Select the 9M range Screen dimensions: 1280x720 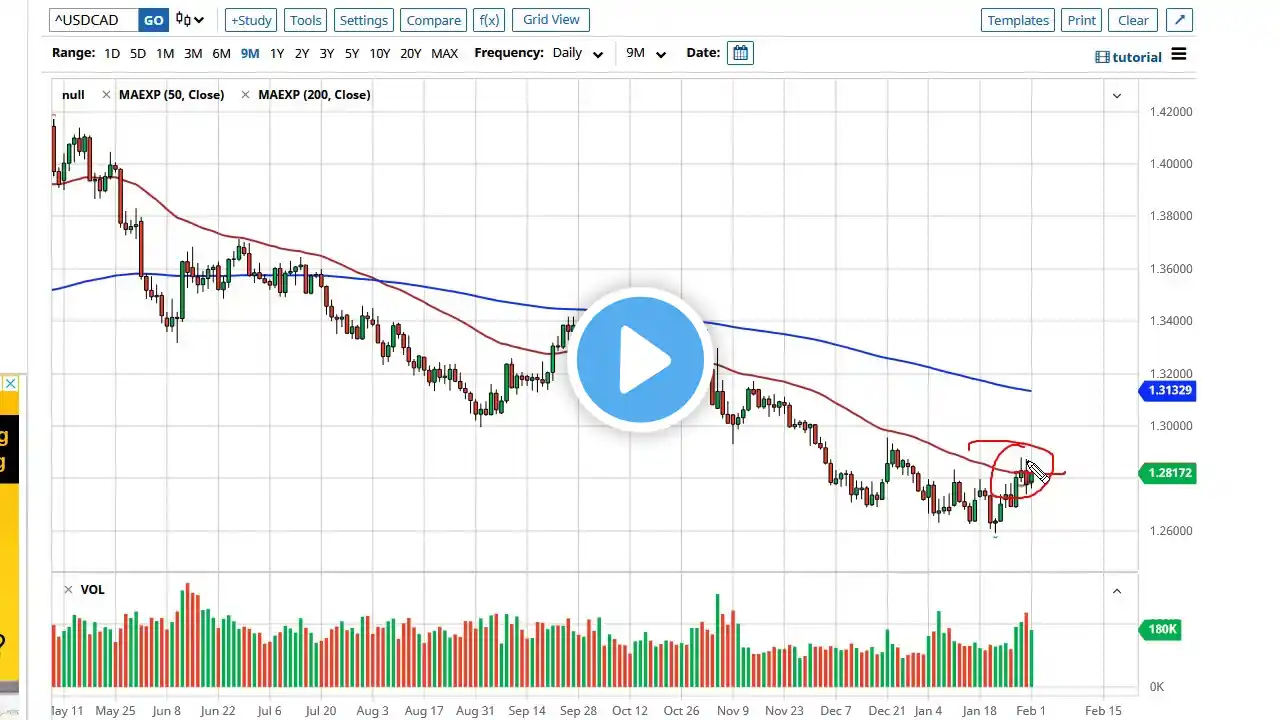pyautogui.click(x=249, y=53)
